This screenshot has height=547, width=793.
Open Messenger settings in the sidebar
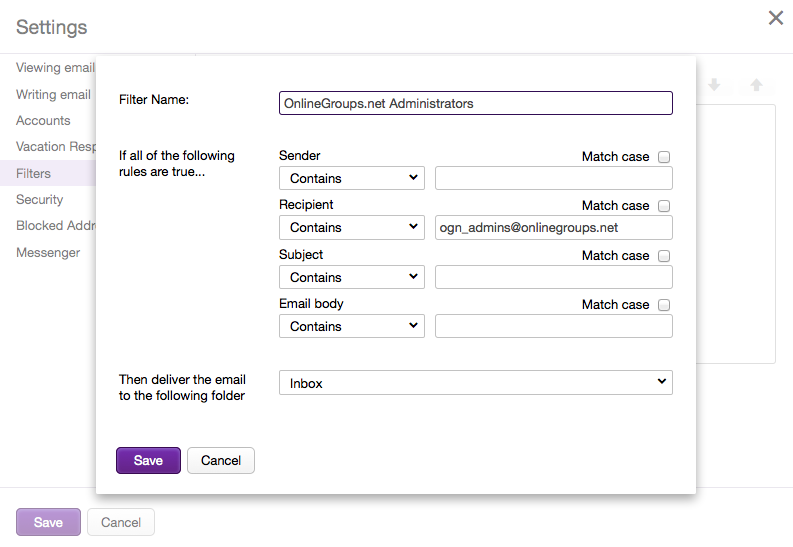[x=48, y=253]
